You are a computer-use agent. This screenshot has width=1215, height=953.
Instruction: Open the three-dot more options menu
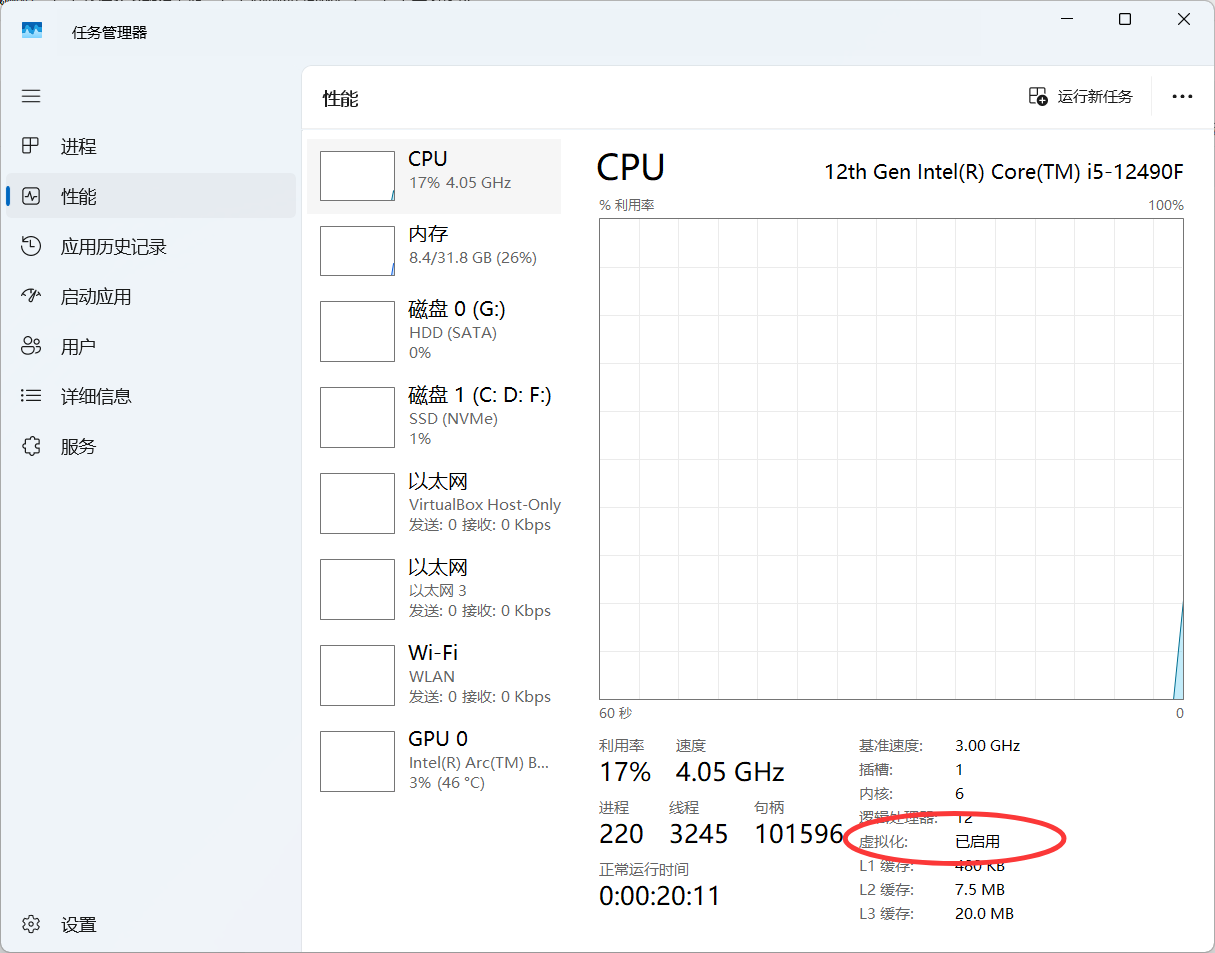click(x=1182, y=97)
